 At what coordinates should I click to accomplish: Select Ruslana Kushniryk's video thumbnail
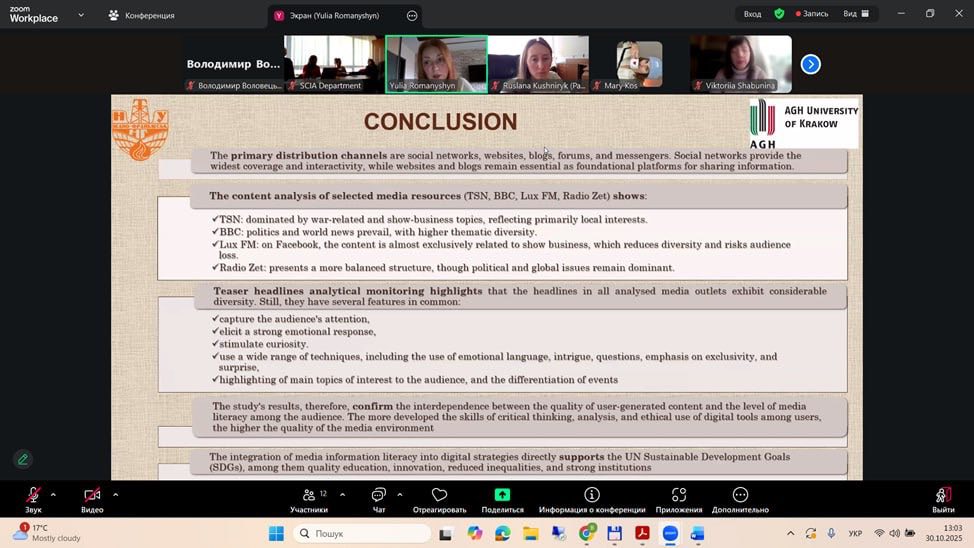(538, 64)
